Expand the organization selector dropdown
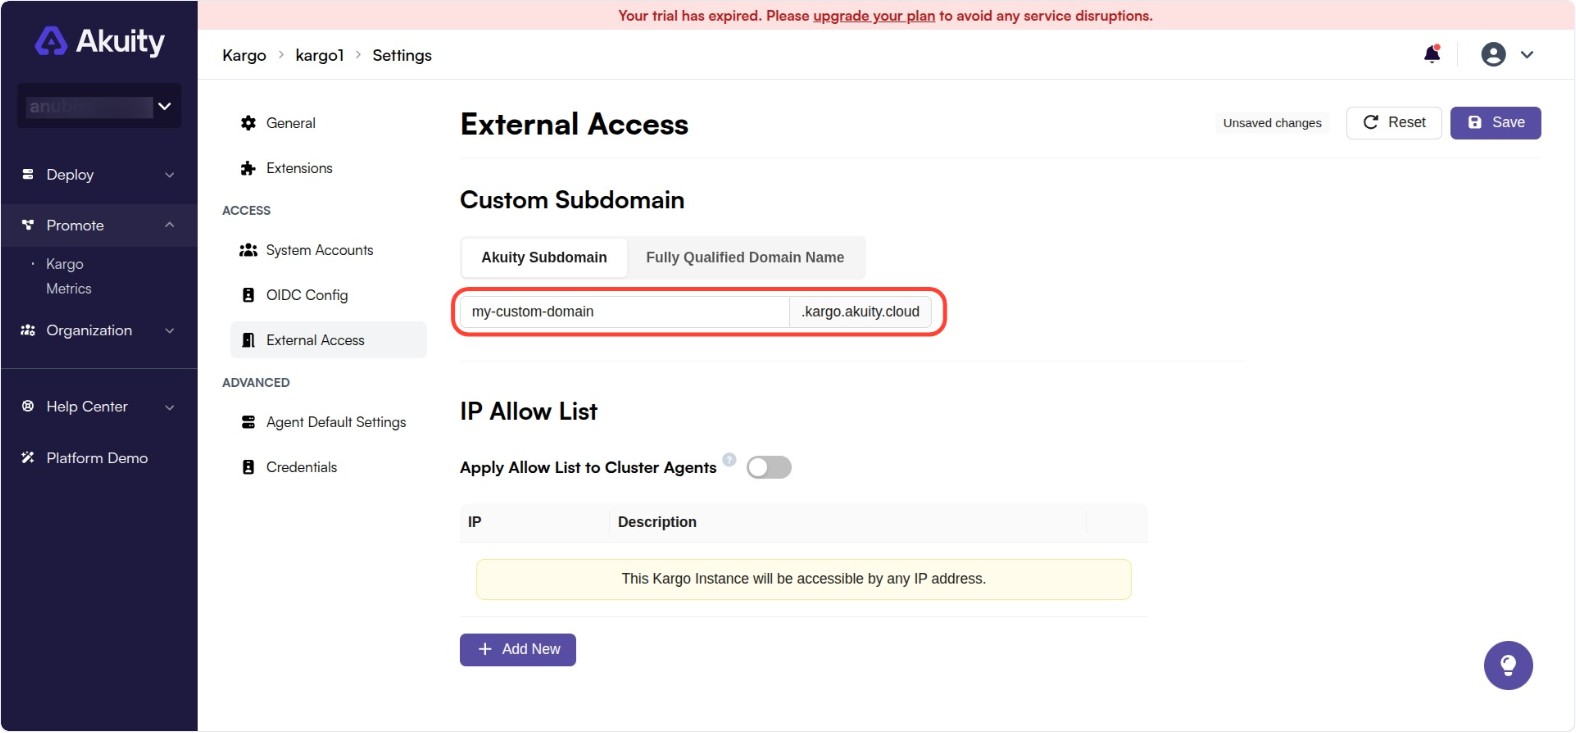 pos(165,105)
